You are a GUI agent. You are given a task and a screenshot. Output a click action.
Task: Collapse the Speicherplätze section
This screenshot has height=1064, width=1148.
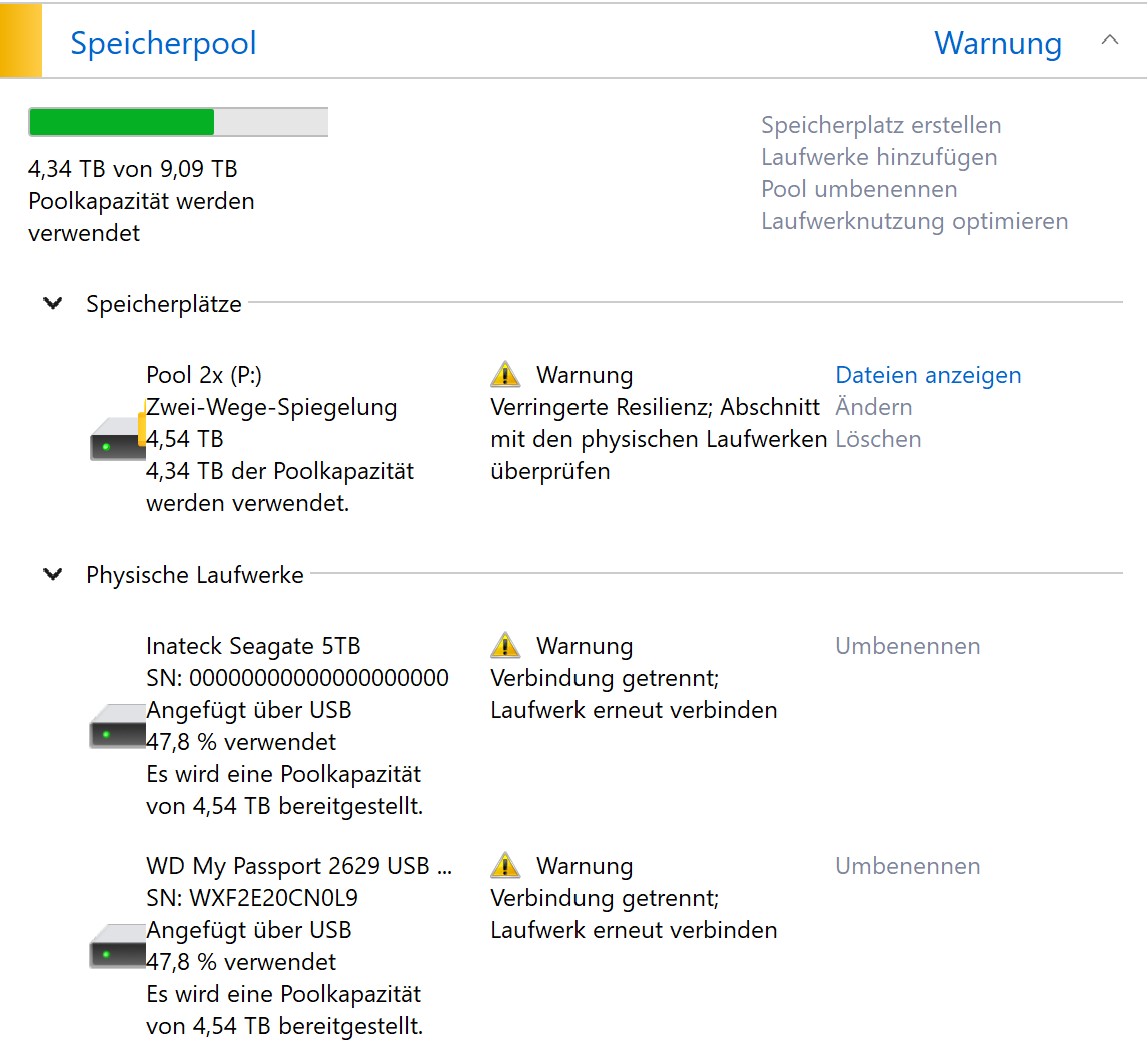53,302
